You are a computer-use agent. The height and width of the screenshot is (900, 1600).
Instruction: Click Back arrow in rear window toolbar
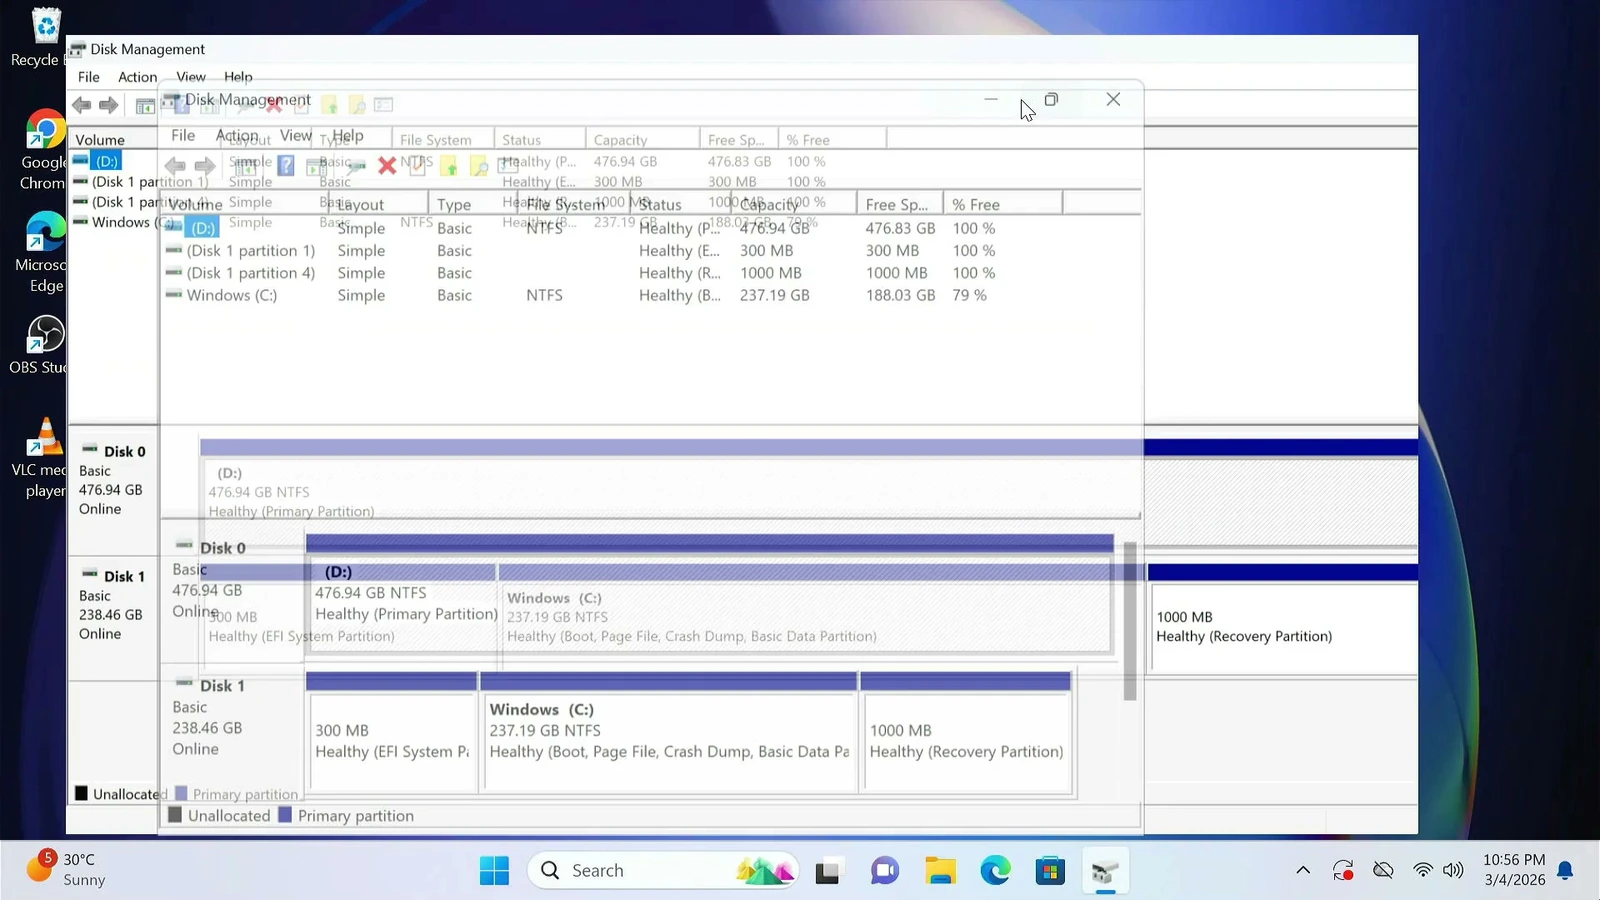(x=82, y=105)
